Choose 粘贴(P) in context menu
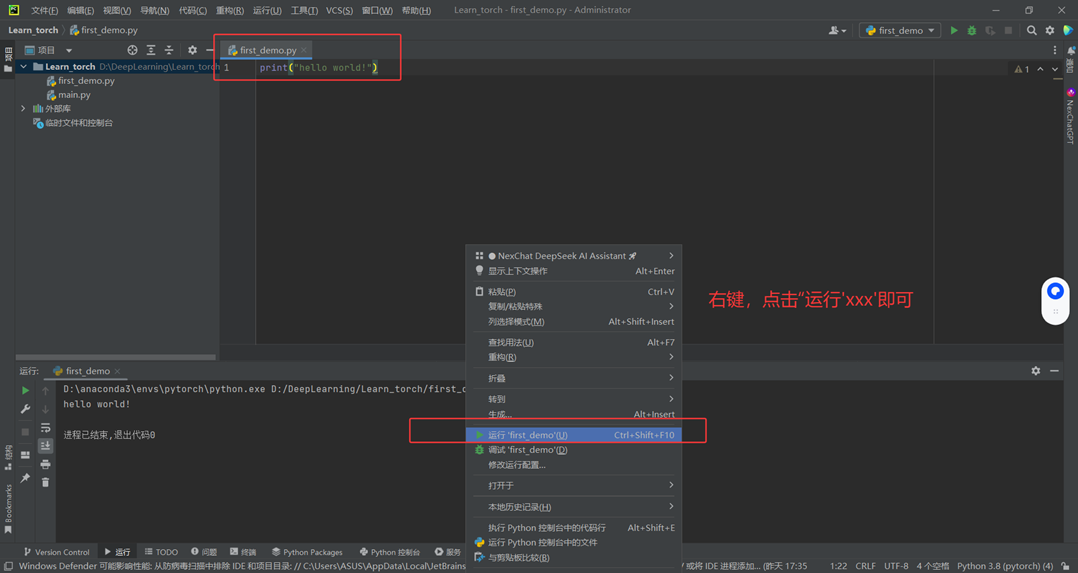 (574, 292)
